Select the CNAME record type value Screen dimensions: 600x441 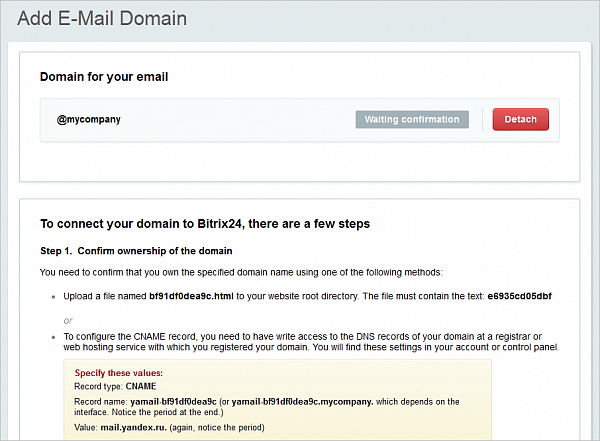click(141, 386)
